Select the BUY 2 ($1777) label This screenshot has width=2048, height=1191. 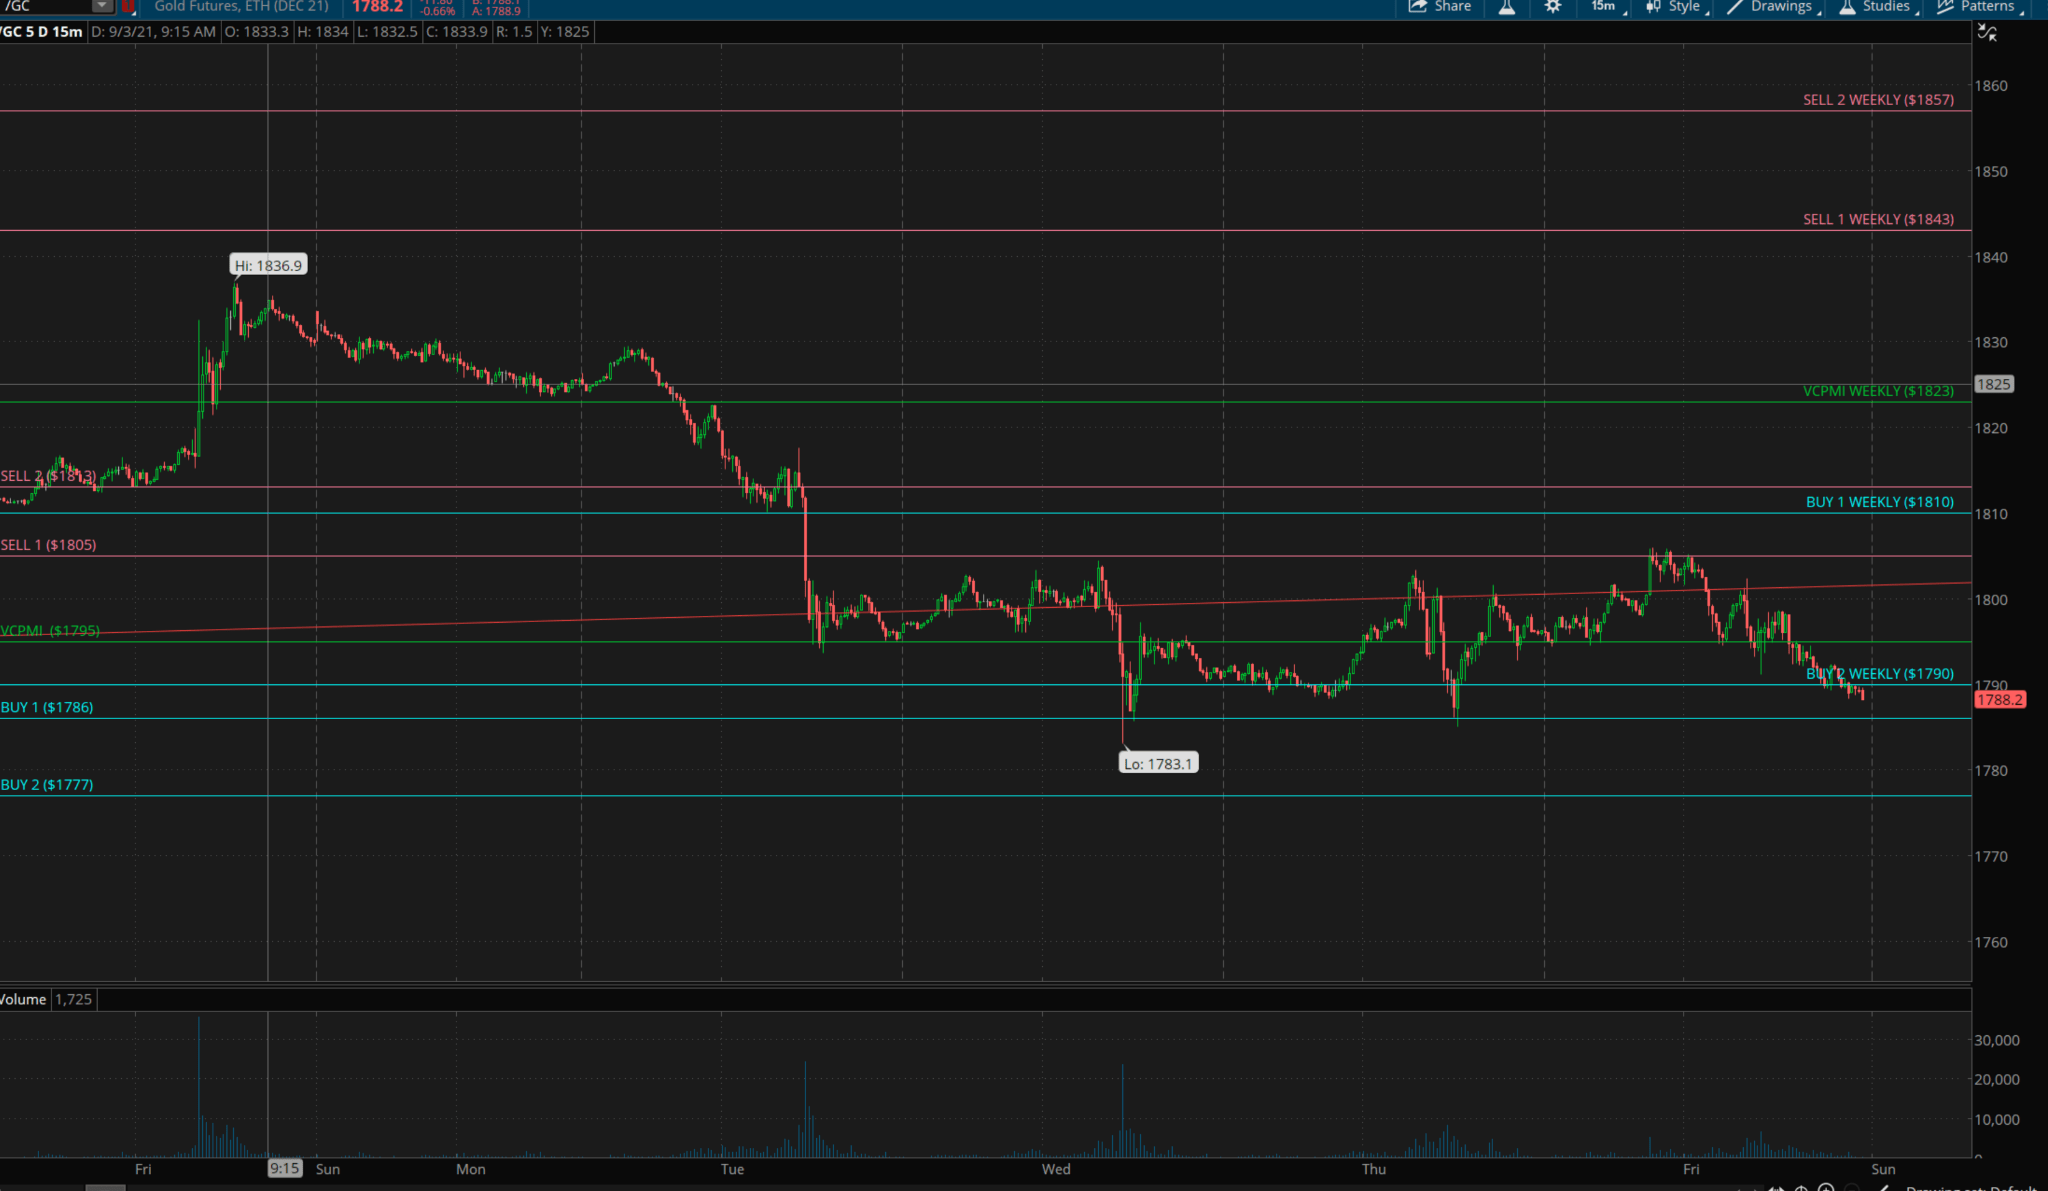tap(47, 785)
